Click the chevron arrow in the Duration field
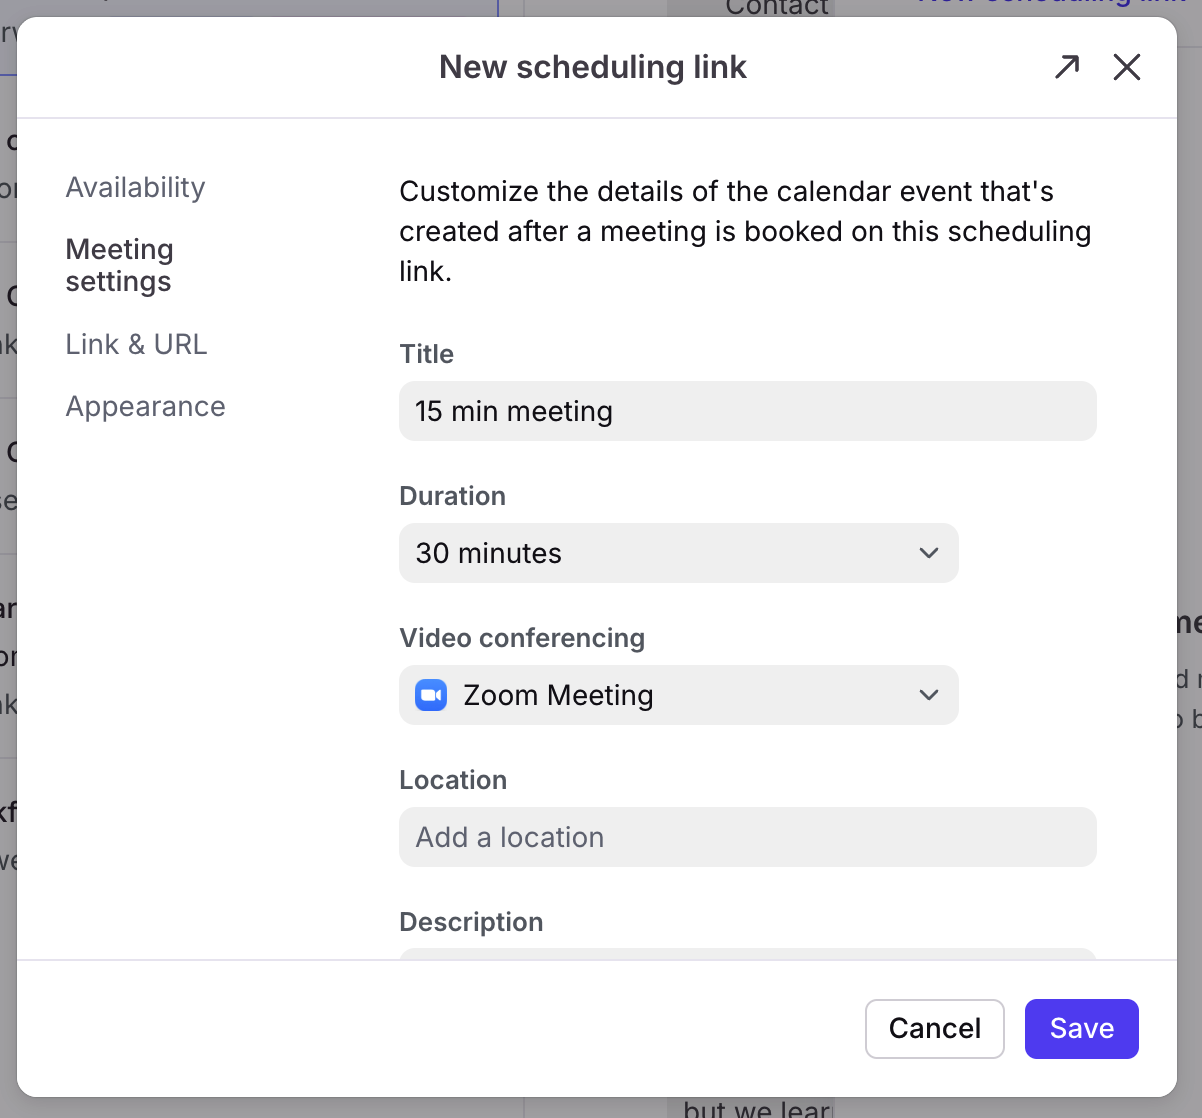 pos(929,553)
